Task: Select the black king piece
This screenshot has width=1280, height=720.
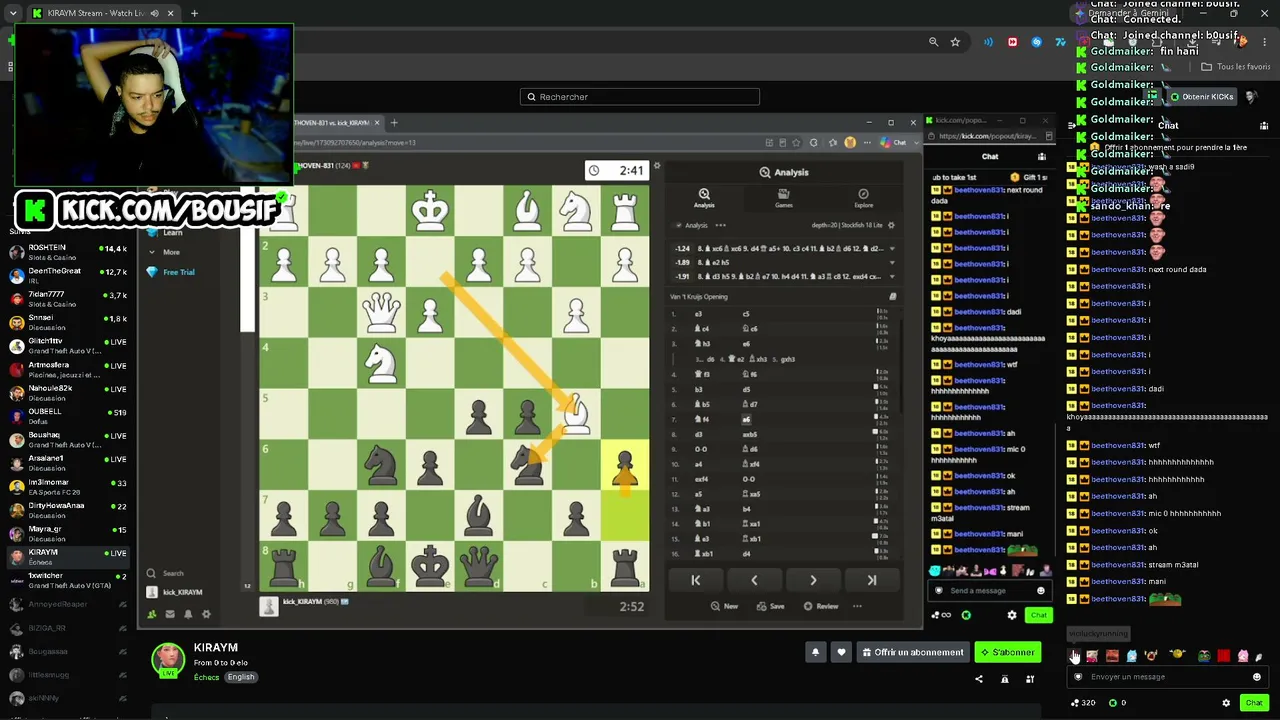Action: click(x=430, y=565)
